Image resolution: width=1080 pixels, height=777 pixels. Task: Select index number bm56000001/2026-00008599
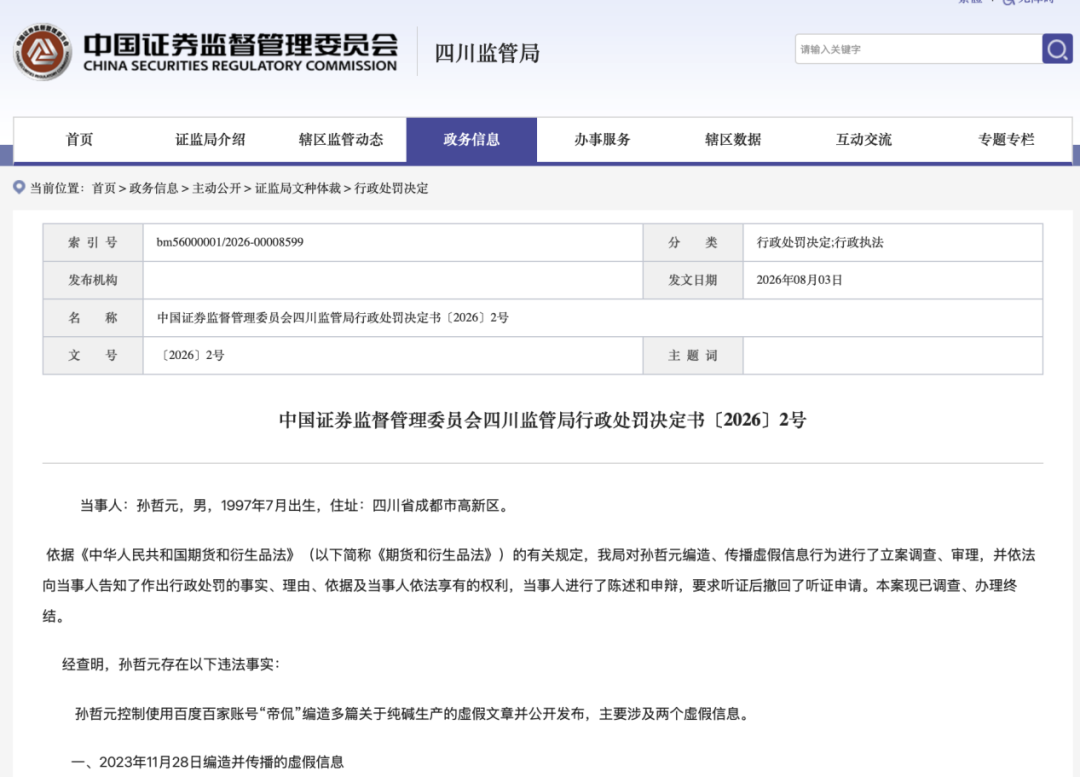coord(230,242)
